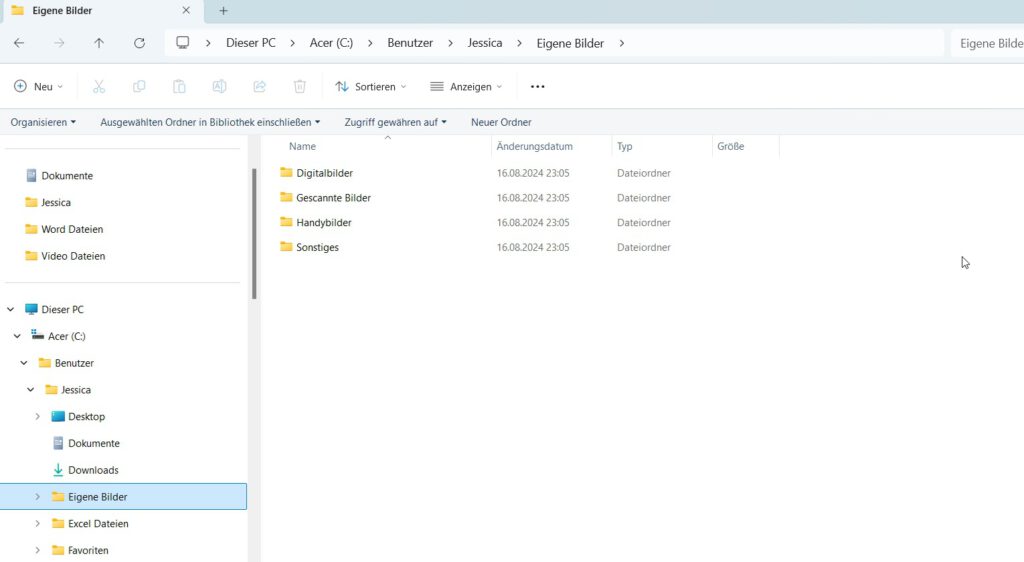
Task: Open a new tab with plus icon
Action: (223, 10)
